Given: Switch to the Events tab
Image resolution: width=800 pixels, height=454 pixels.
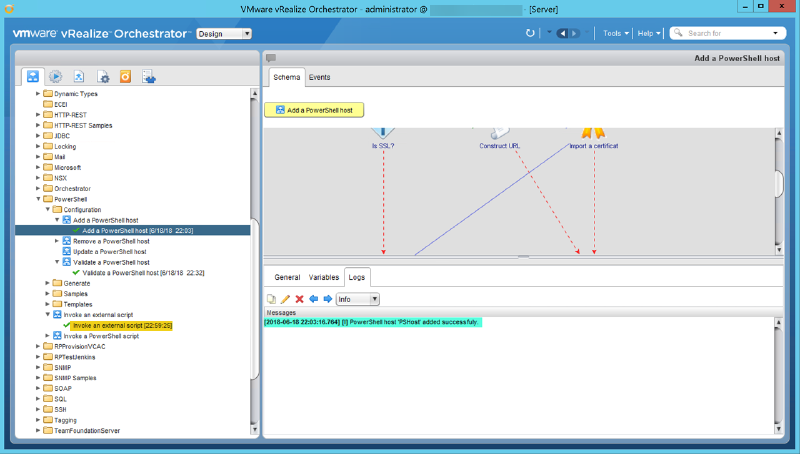Looking at the screenshot, I should tap(319, 77).
